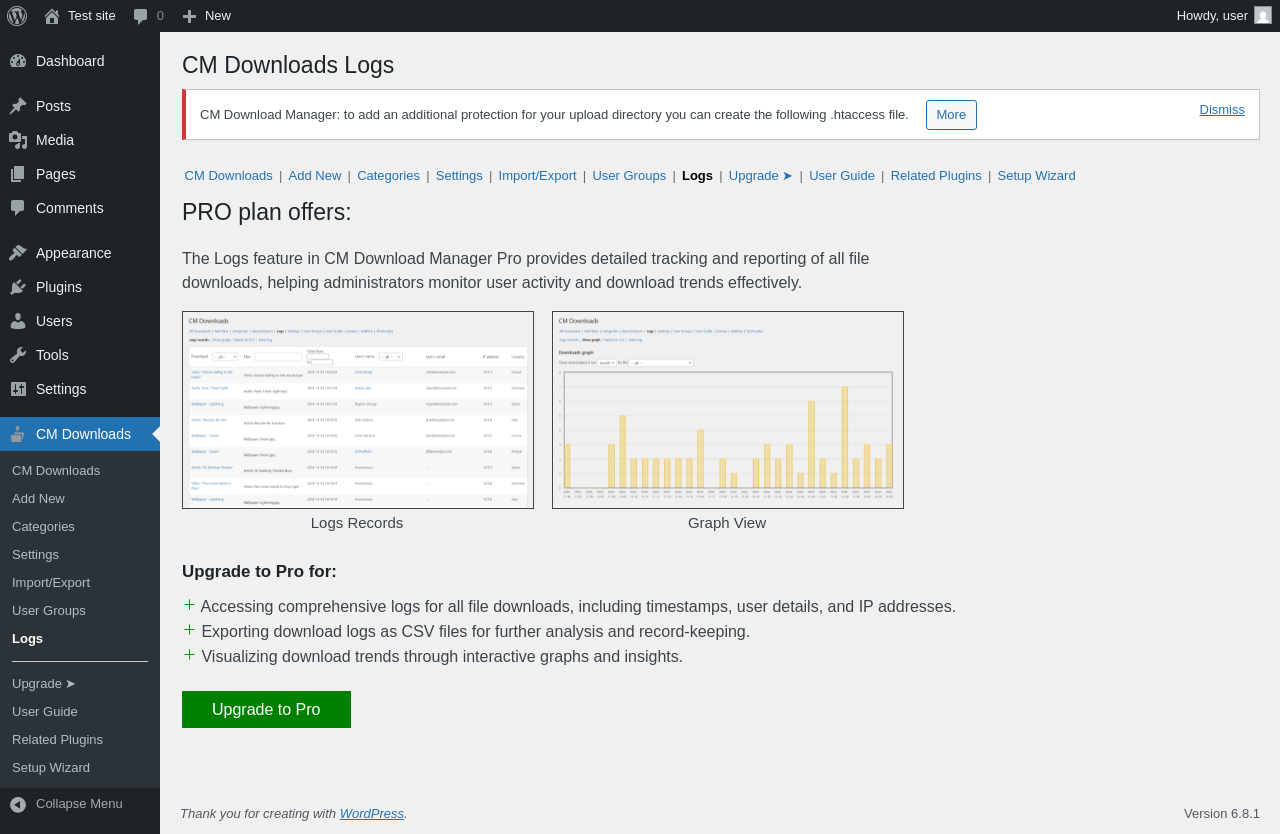Click the Collapse Menu arrow icon

[x=18, y=804]
